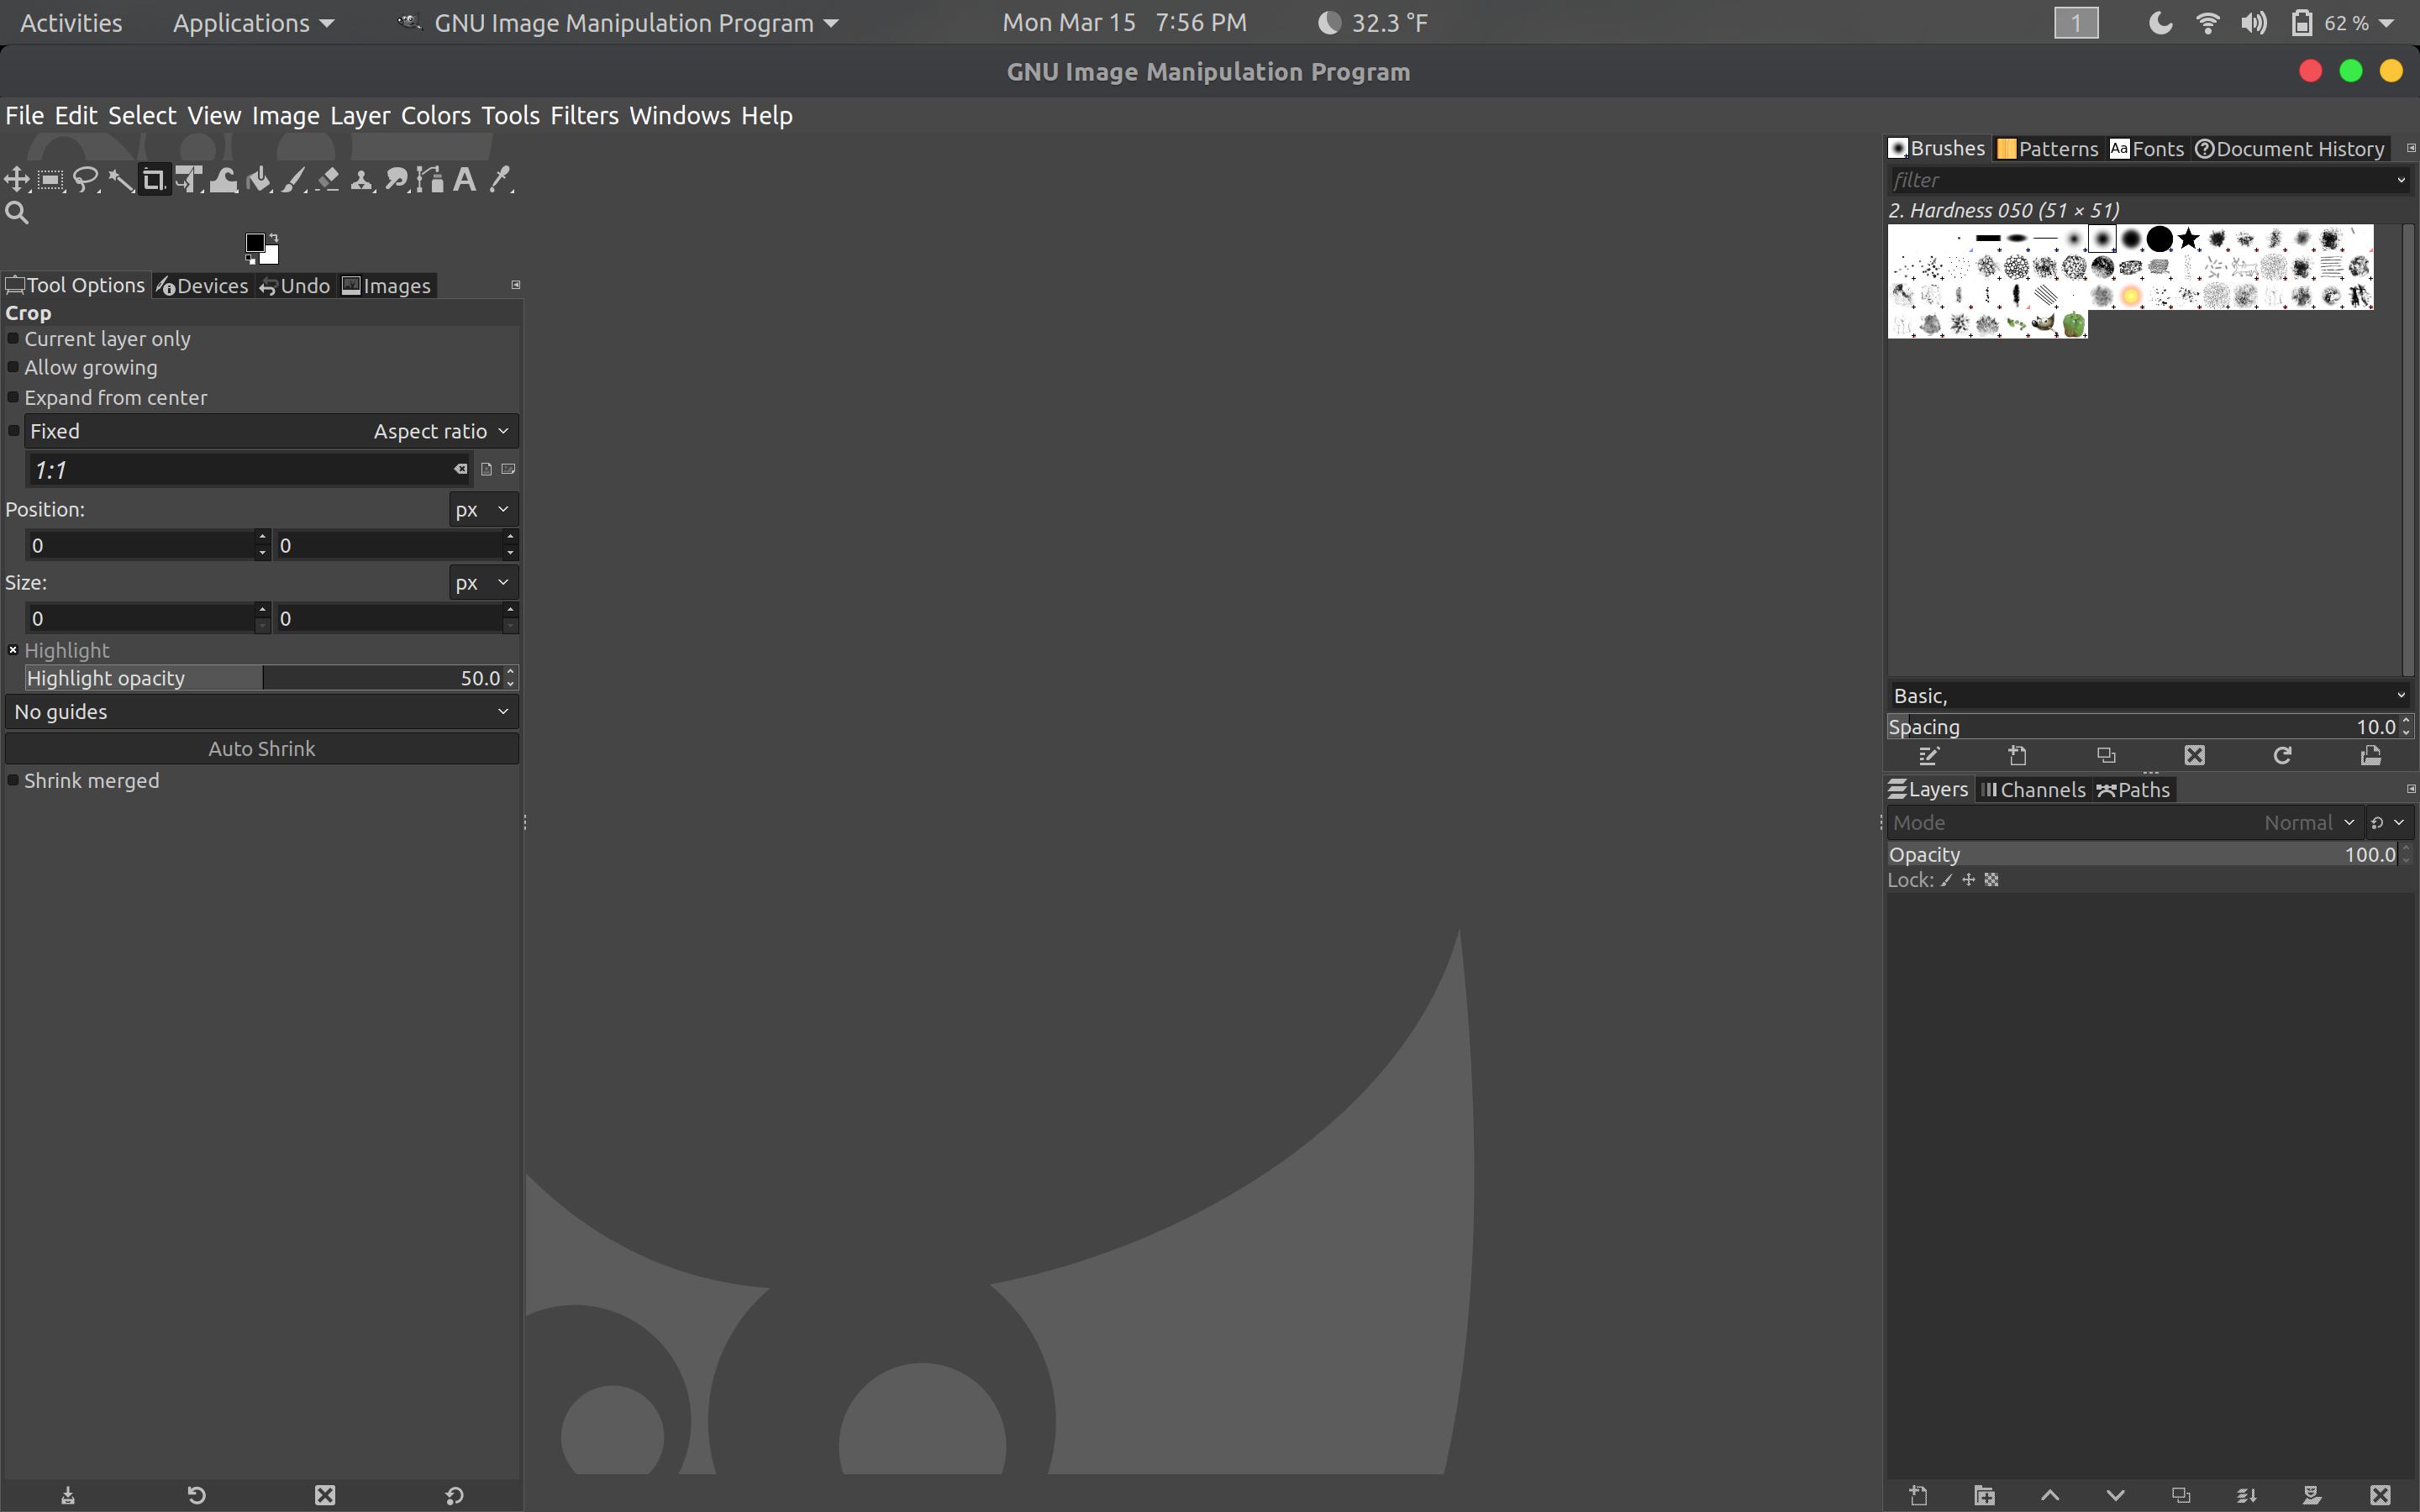This screenshot has height=1512, width=2420.
Task: Click the brush filter input field
Action: pos(2140,180)
